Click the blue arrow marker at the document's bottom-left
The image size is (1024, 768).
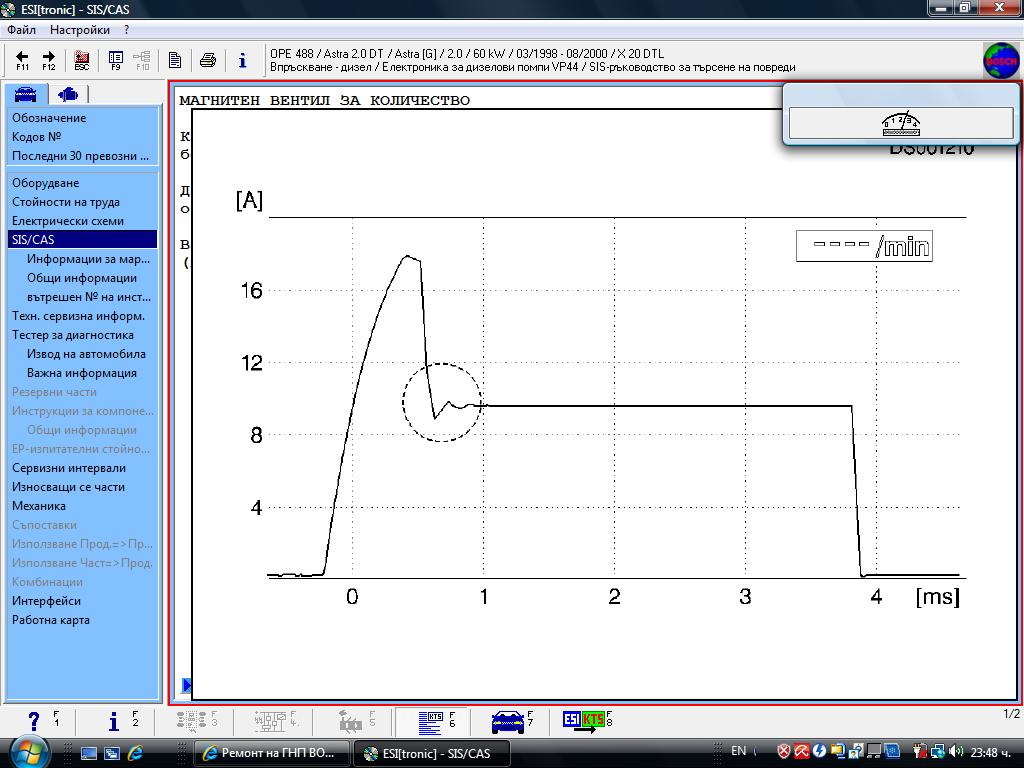[x=186, y=685]
